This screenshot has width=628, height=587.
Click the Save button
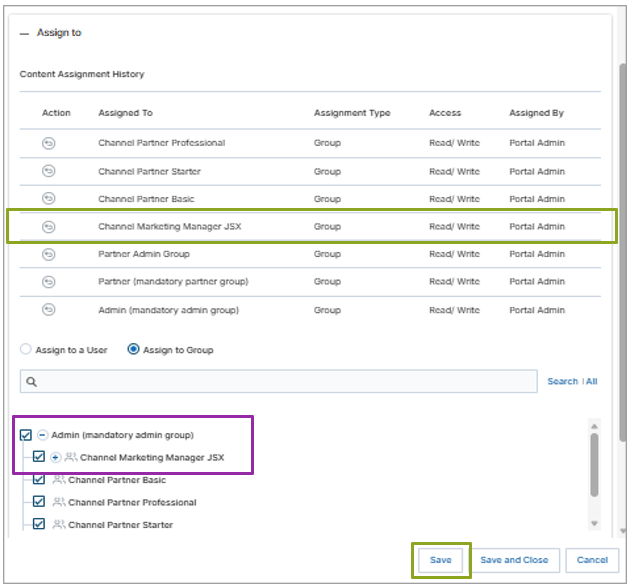click(441, 560)
